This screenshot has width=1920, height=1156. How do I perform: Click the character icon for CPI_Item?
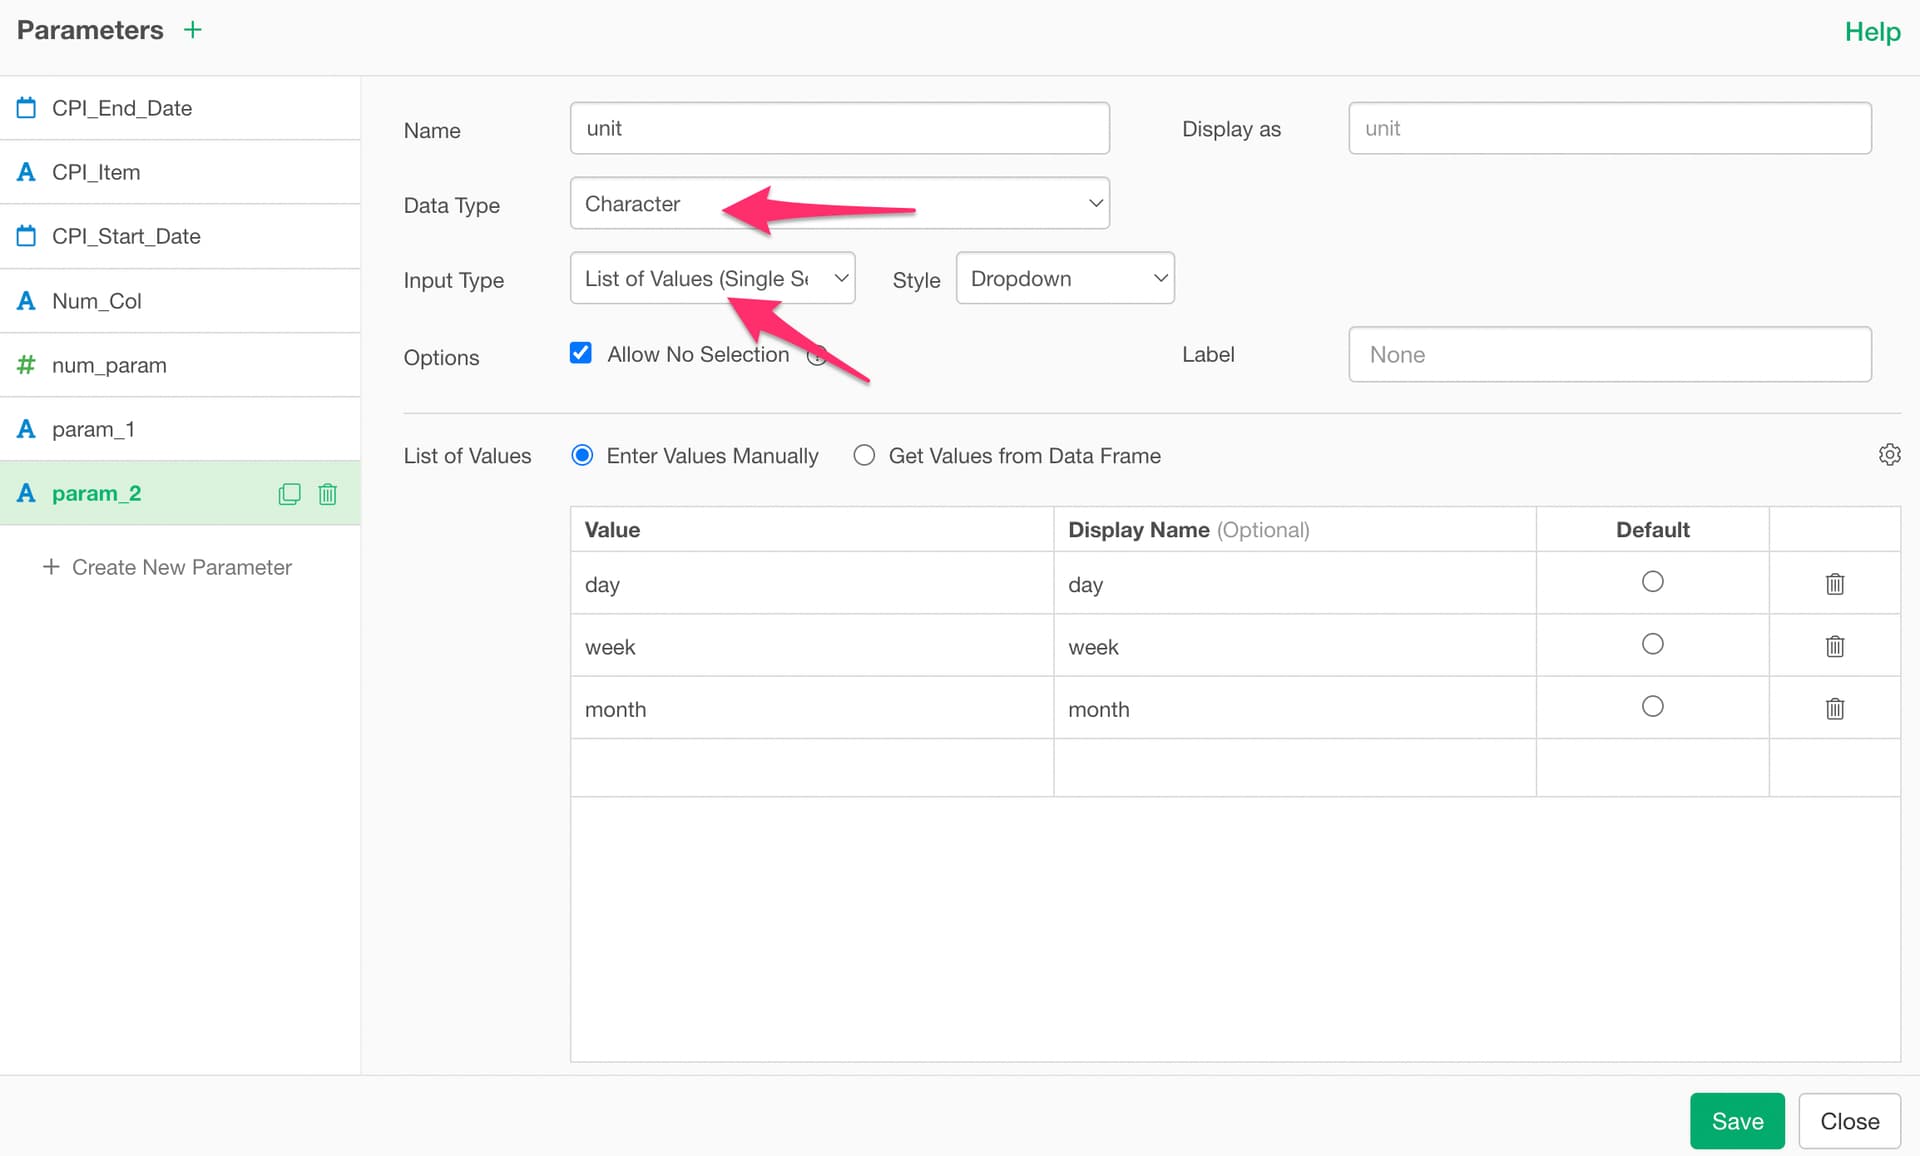[x=26, y=172]
